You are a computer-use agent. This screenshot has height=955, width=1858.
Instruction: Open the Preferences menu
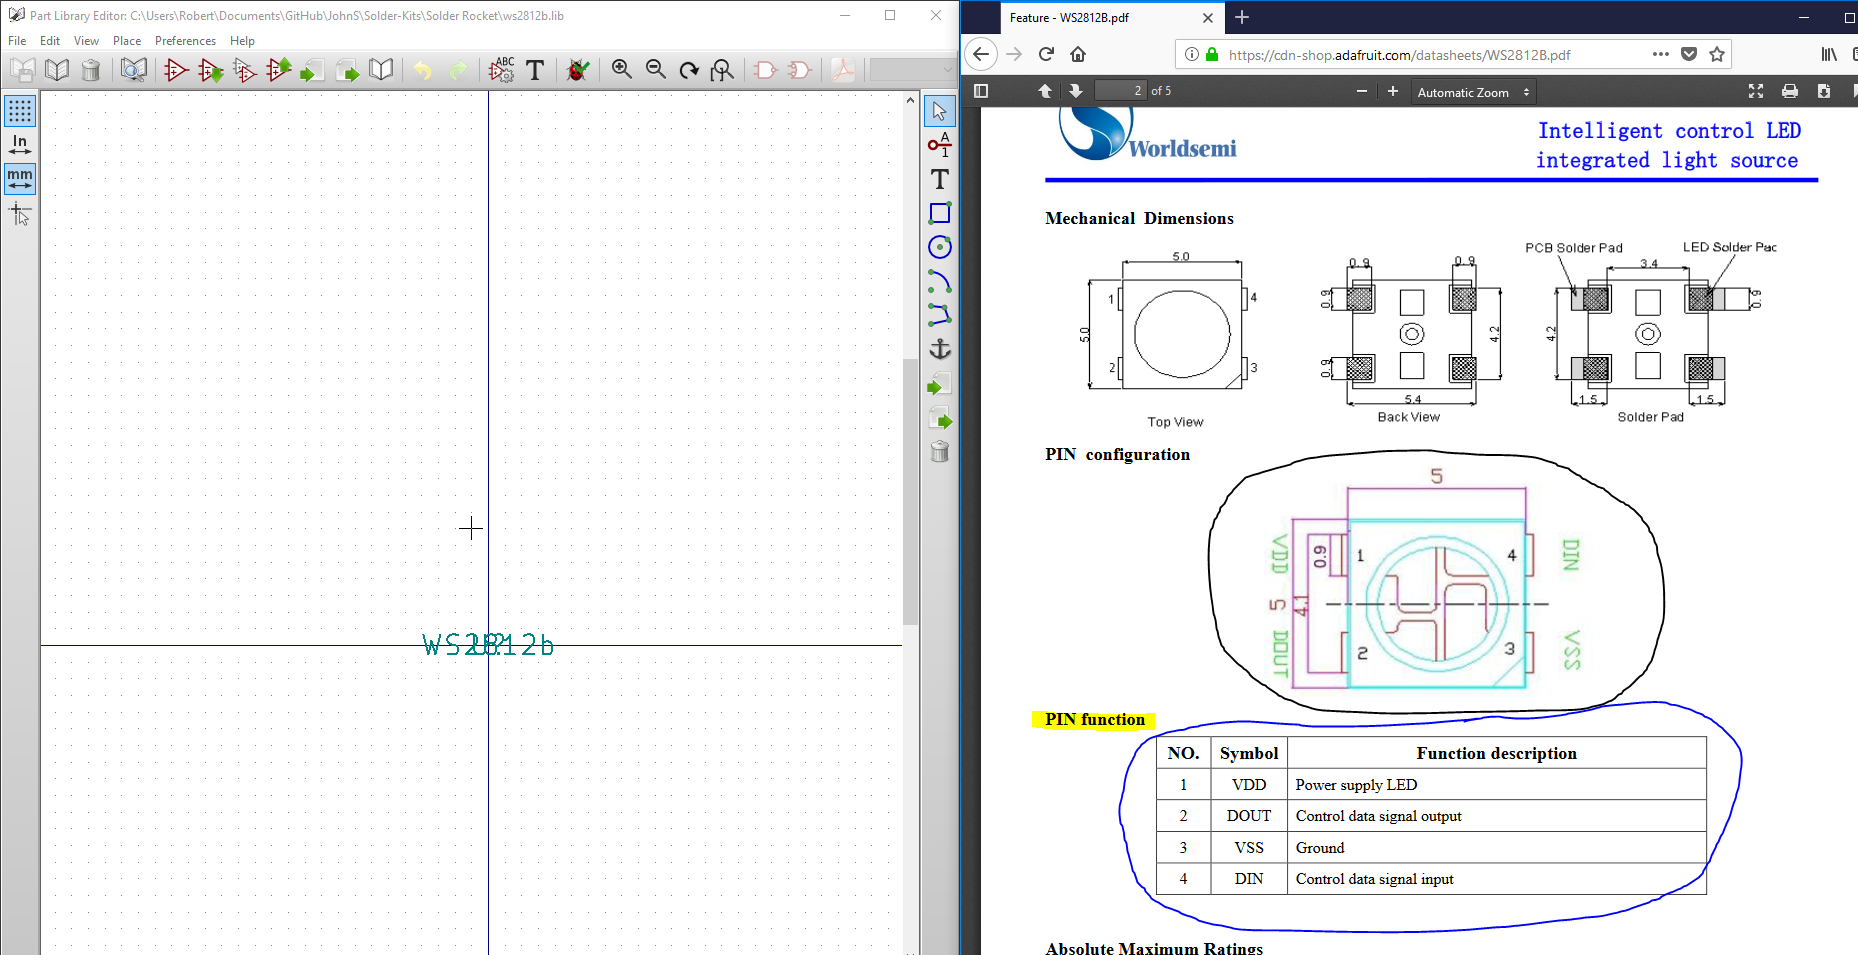[x=185, y=41]
